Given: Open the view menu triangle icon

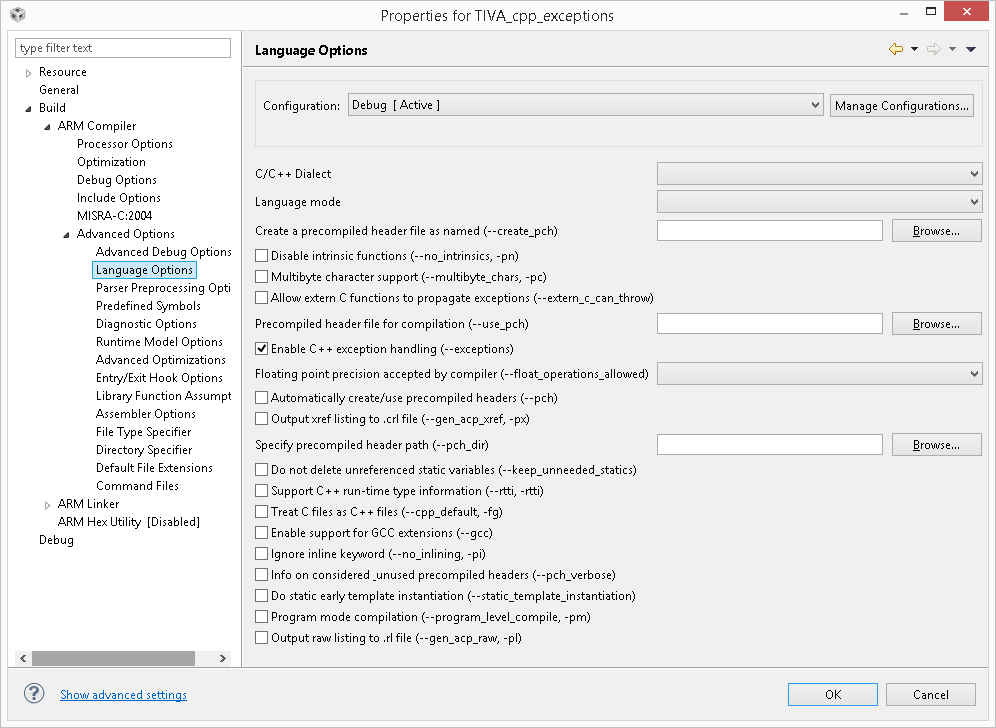Looking at the screenshot, I should tap(971, 50).
